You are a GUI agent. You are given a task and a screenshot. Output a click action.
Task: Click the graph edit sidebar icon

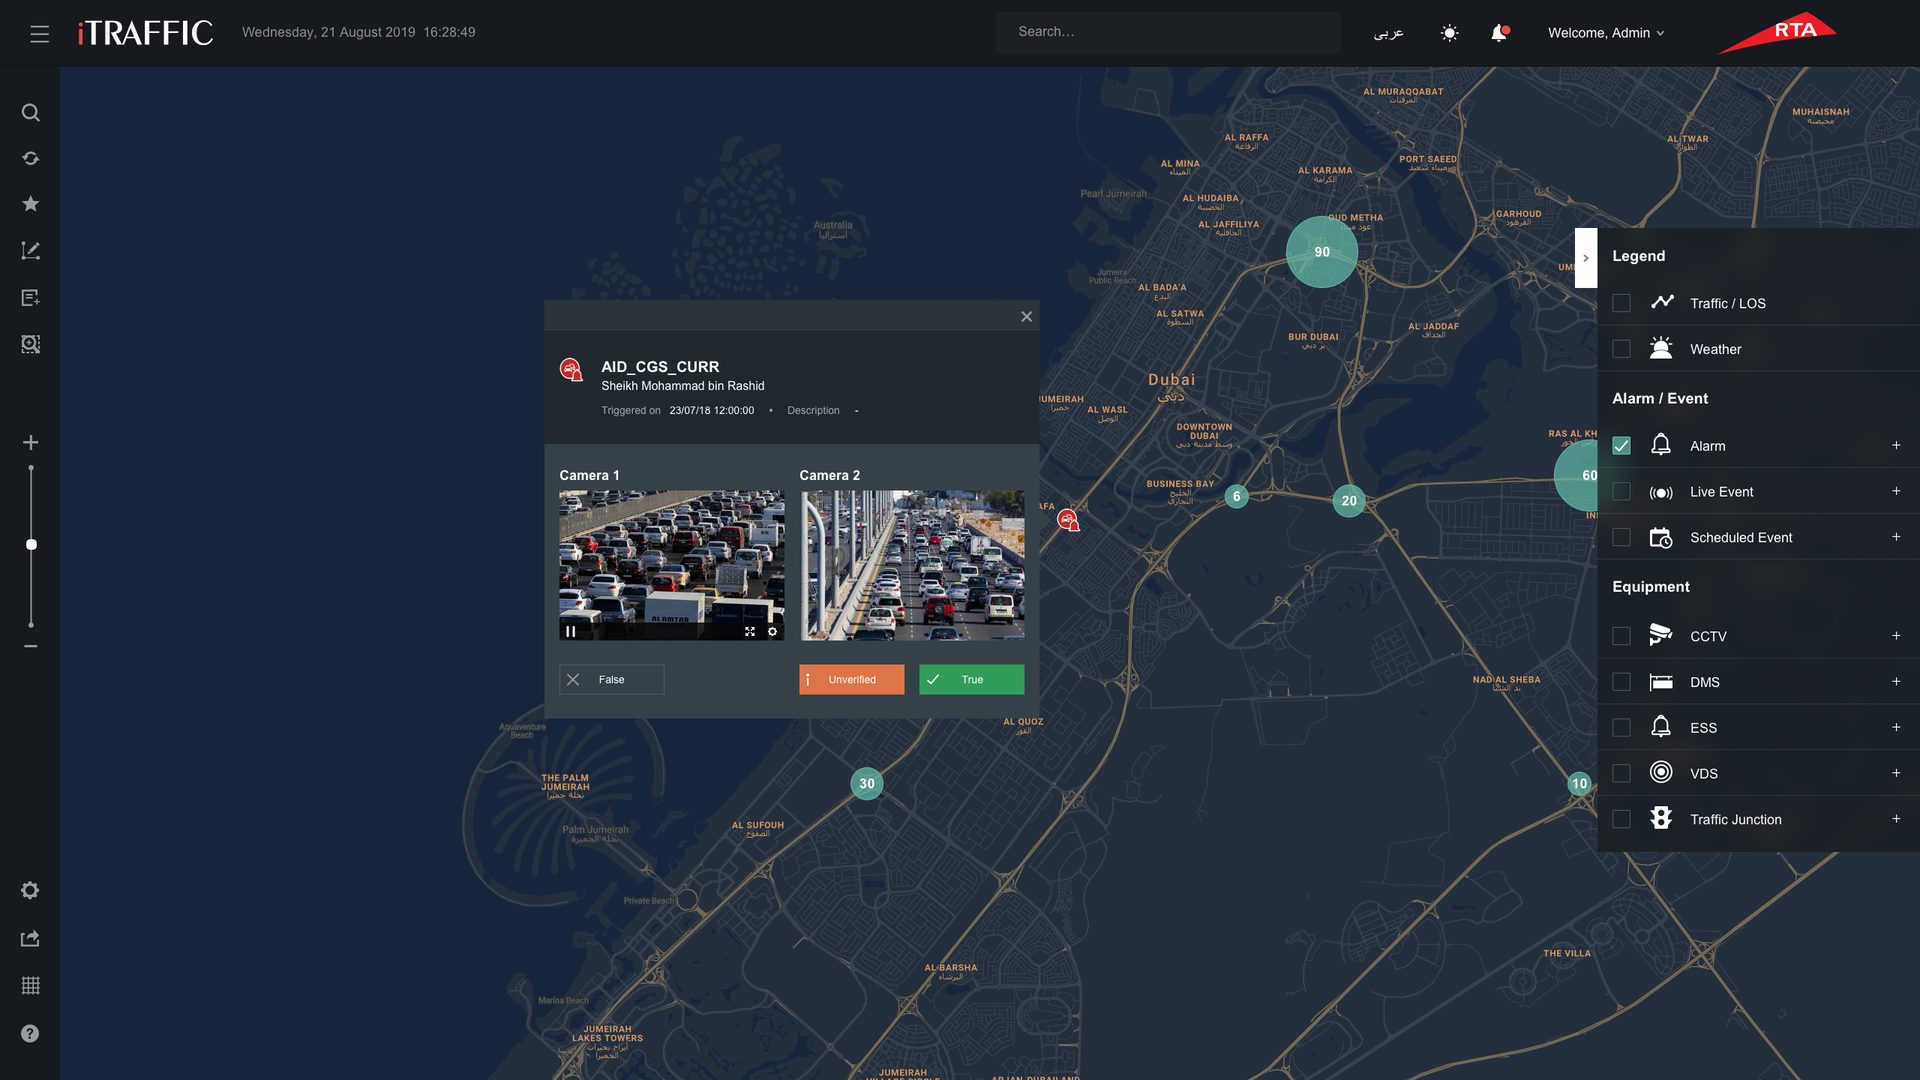pos(31,251)
